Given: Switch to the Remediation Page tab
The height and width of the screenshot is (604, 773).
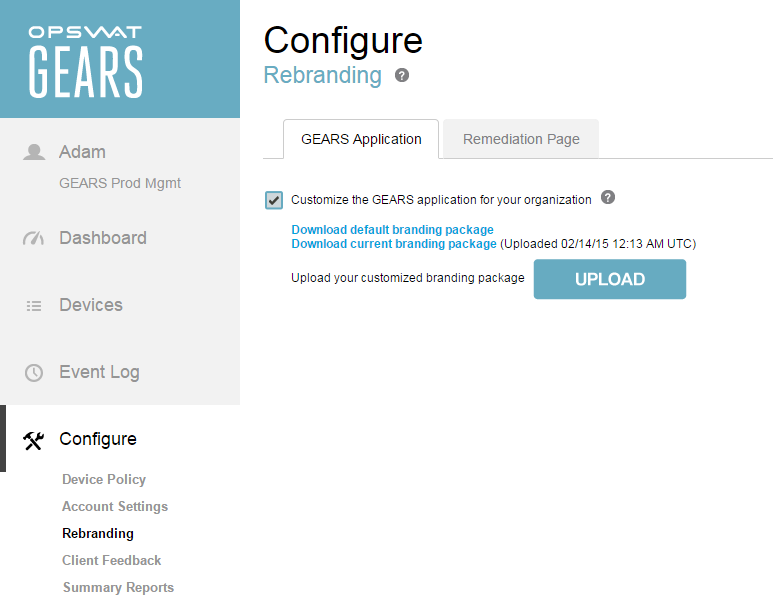Looking at the screenshot, I should pos(521,139).
